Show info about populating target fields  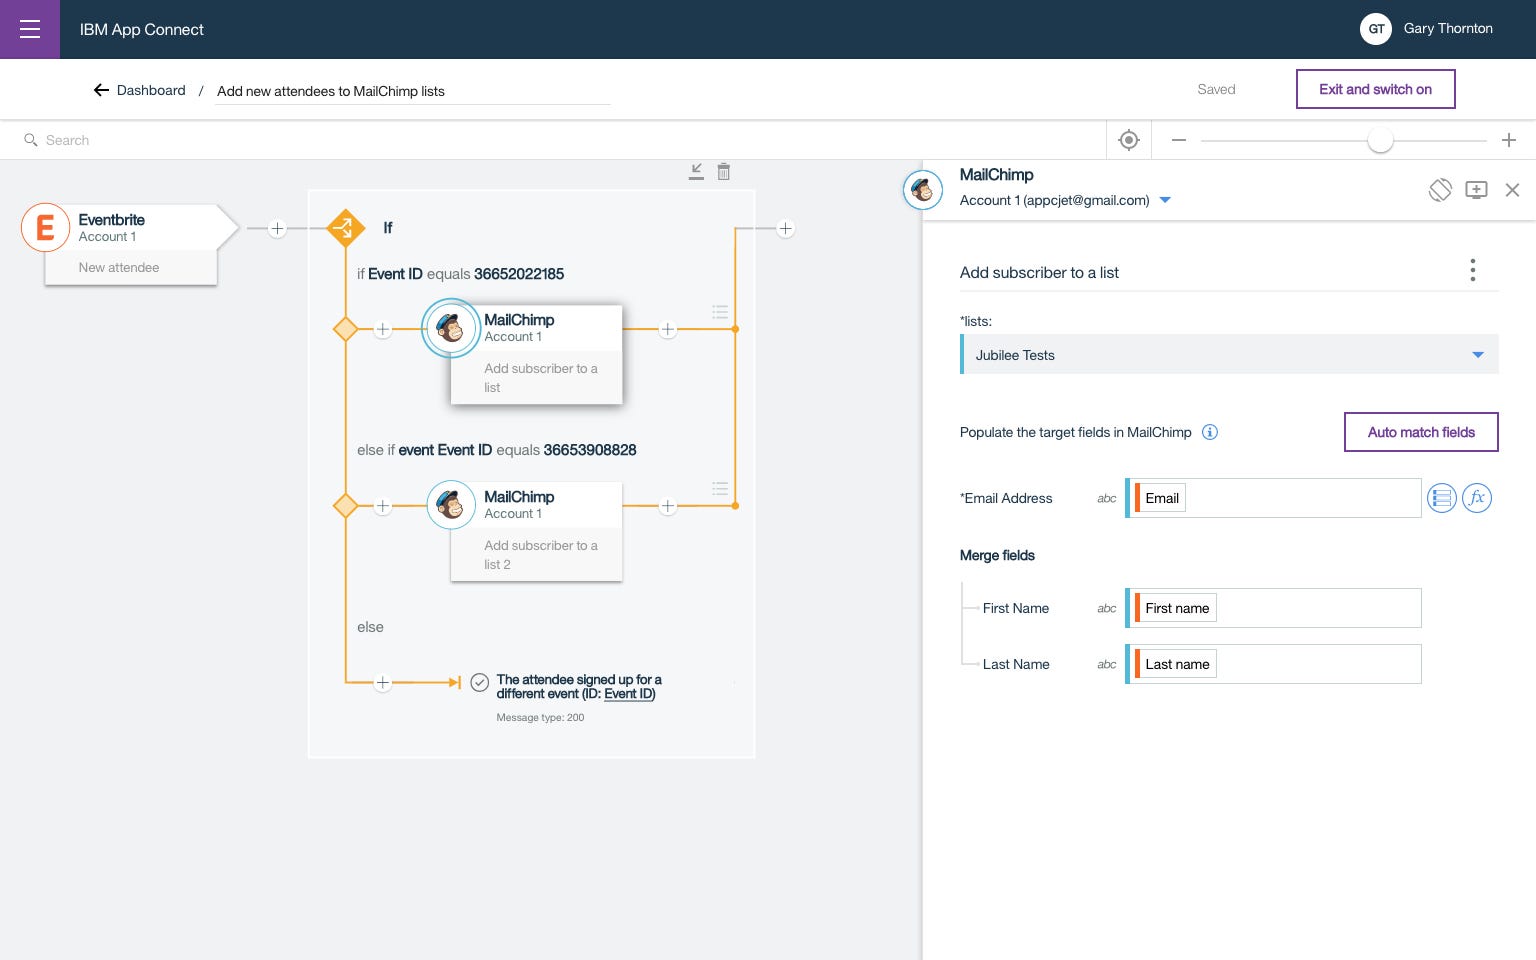(x=1210, y=432)
